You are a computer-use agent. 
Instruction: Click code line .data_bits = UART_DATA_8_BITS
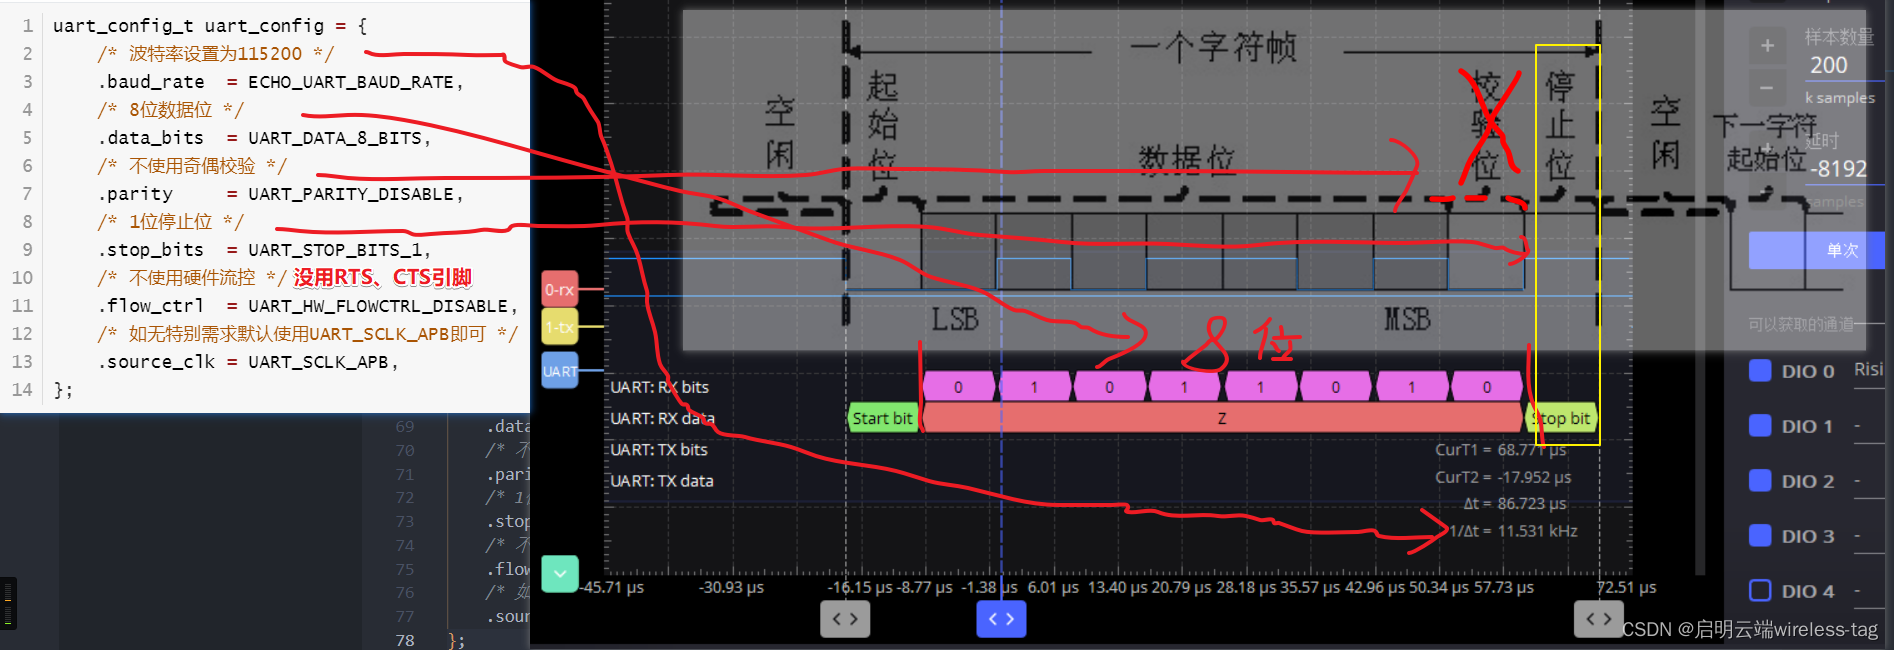[x=265, y=138]
